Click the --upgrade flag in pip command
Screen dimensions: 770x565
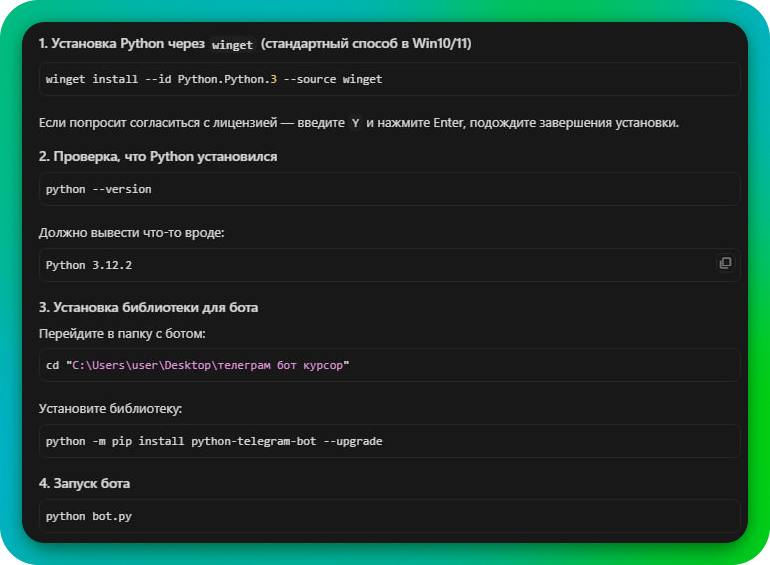point(351,441)
